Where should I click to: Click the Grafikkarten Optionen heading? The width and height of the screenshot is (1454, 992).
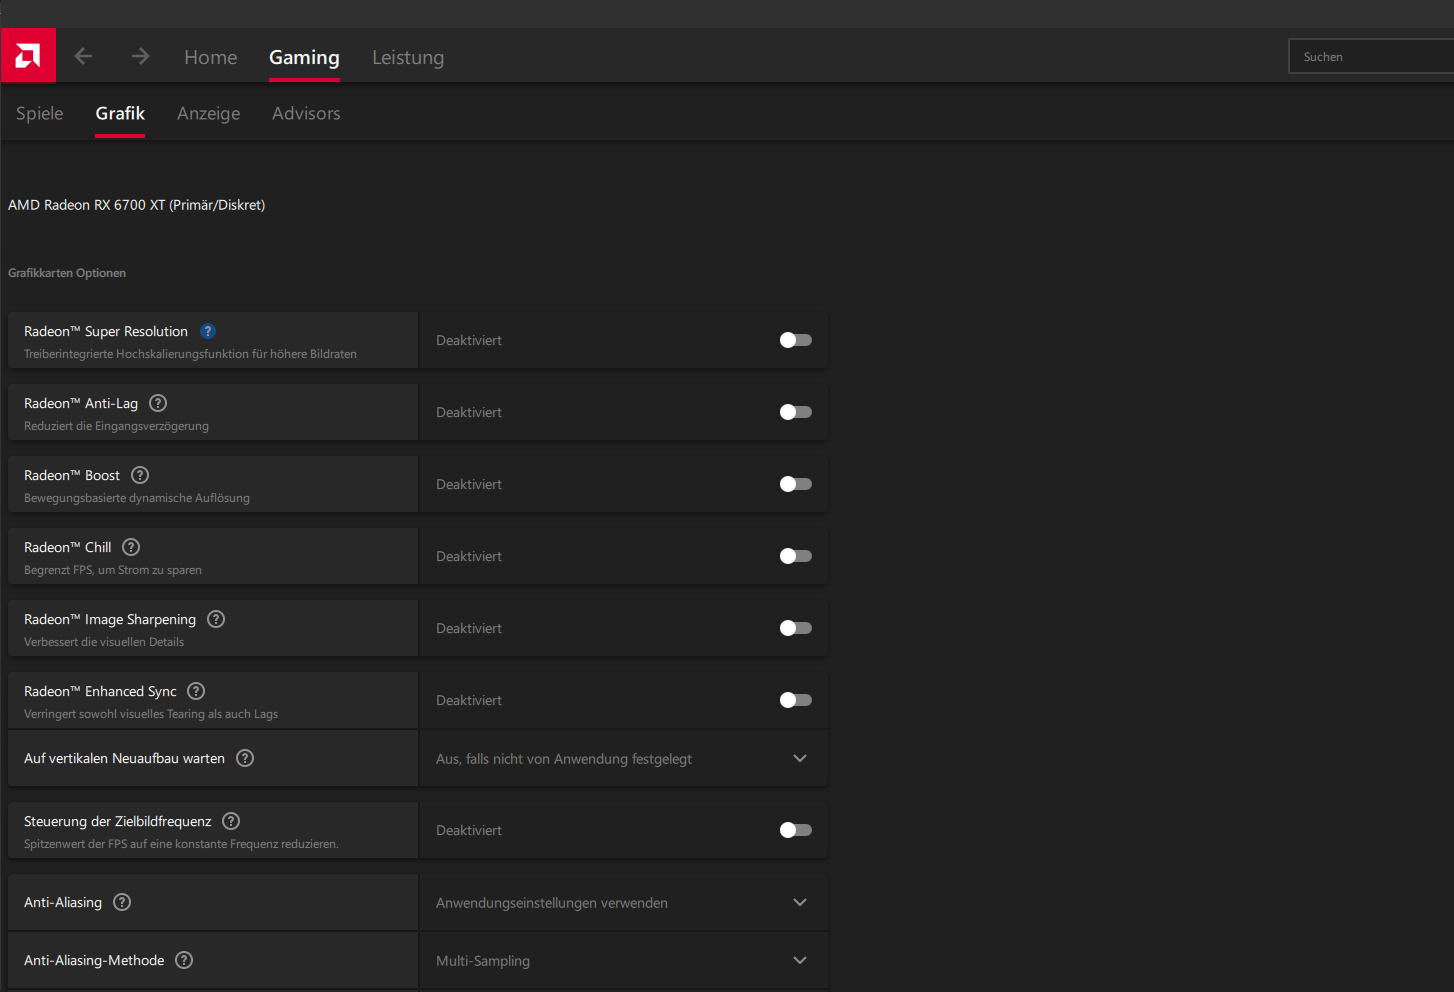click(67, 273)
